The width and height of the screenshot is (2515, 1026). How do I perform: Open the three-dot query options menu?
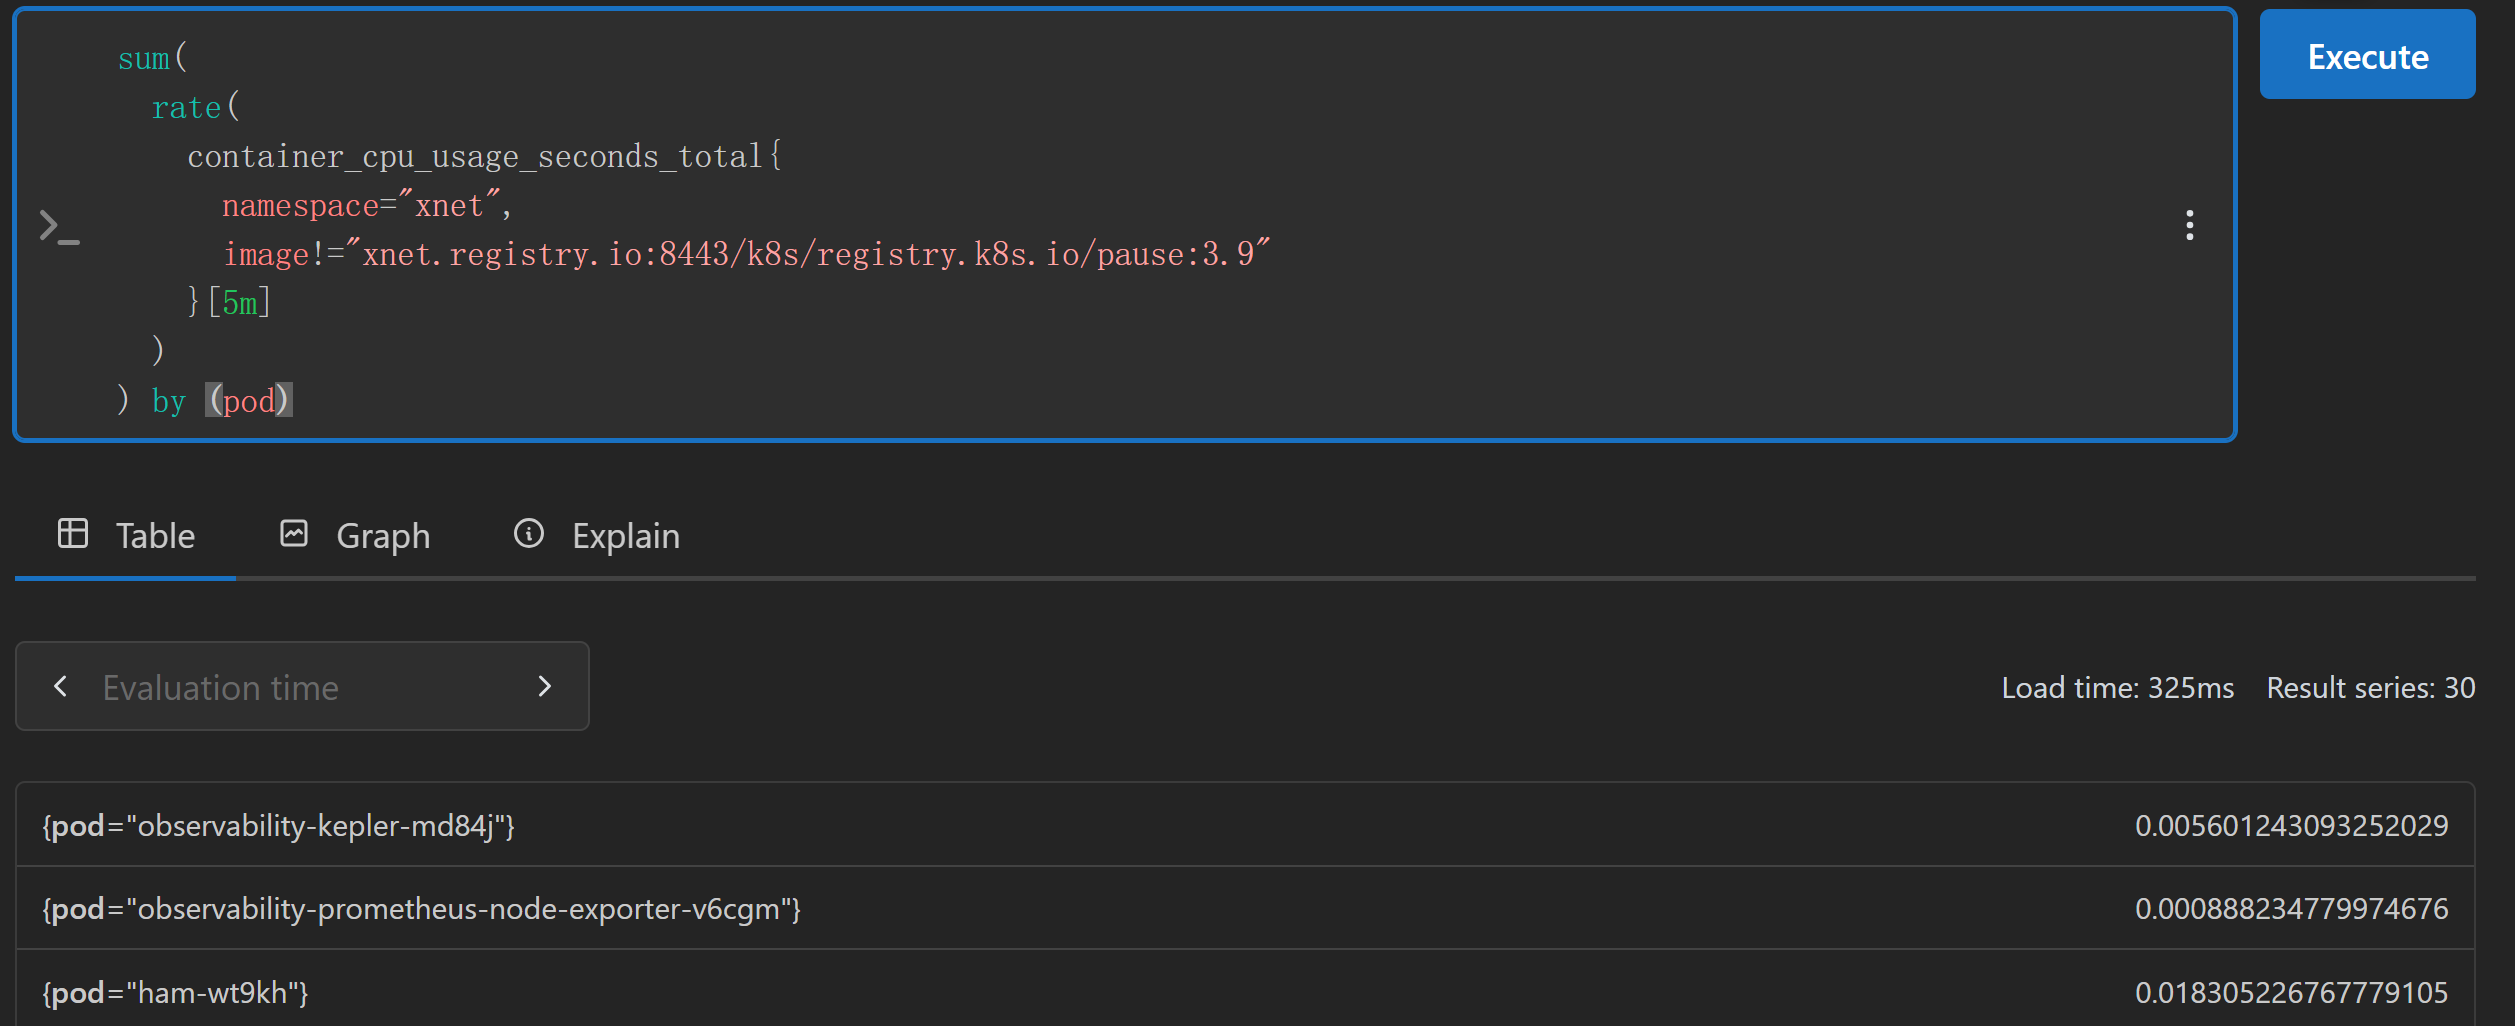[x=2190, y=225]
